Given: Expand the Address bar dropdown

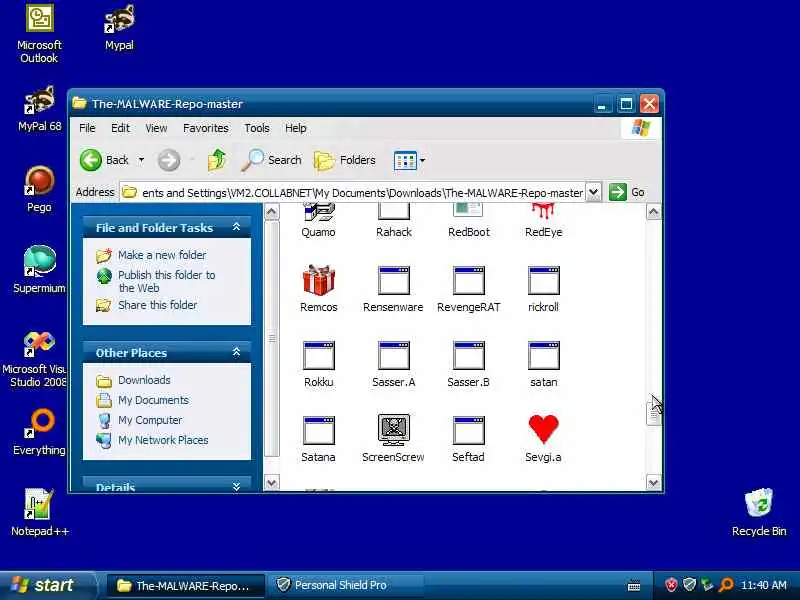Looking at the screenshot, I should 593,192.
